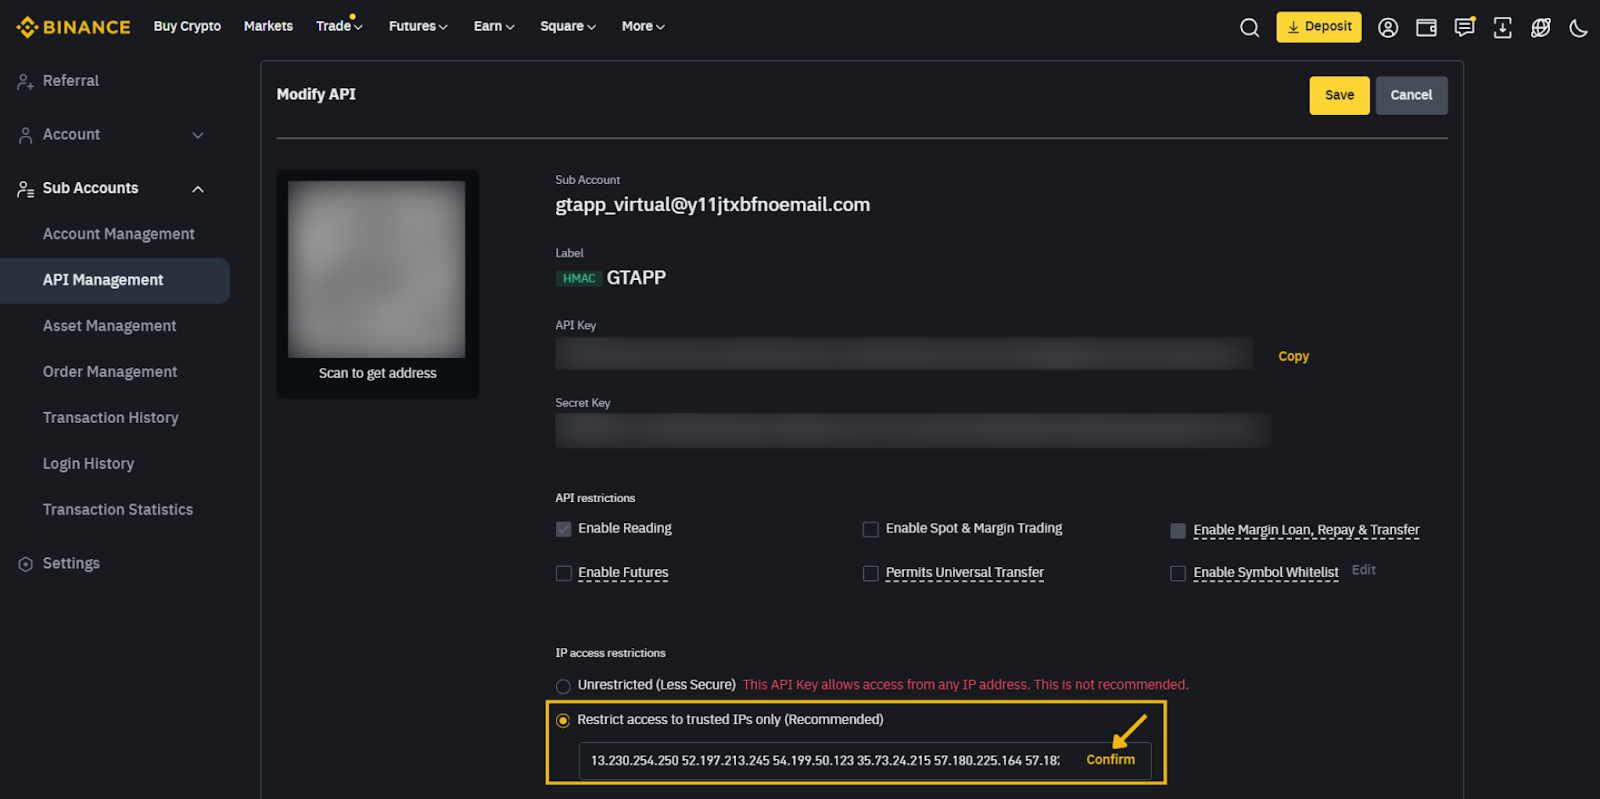This screenshot has width=1600, height=799.
Task: Click the download app icon
Action: (1502, 28)
